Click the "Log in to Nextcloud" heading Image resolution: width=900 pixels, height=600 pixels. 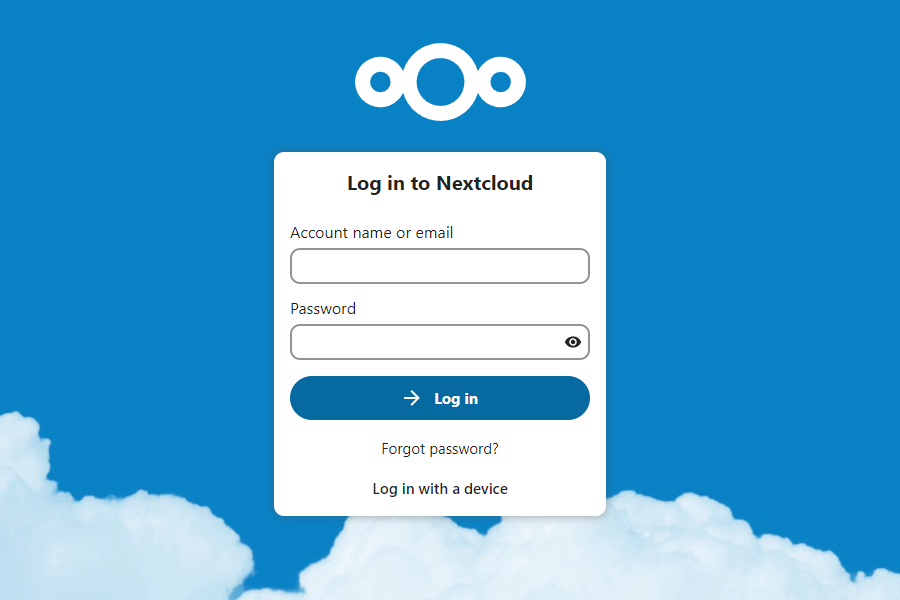pyautogui.click(x=440, y=183)
